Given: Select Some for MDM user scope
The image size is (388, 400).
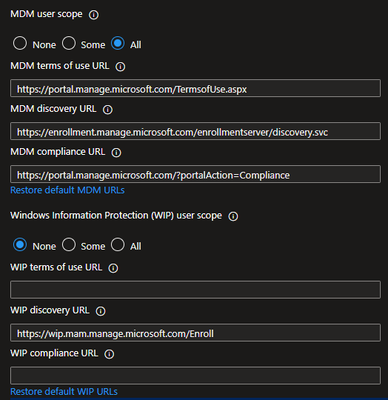Looking at the screenshot, I should [x=69, y=43].
